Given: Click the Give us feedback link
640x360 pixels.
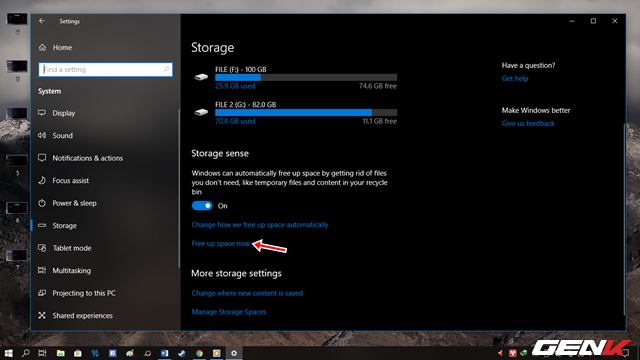Looking at the screenshot, I should pyautogui.click(x=528, y=123).
